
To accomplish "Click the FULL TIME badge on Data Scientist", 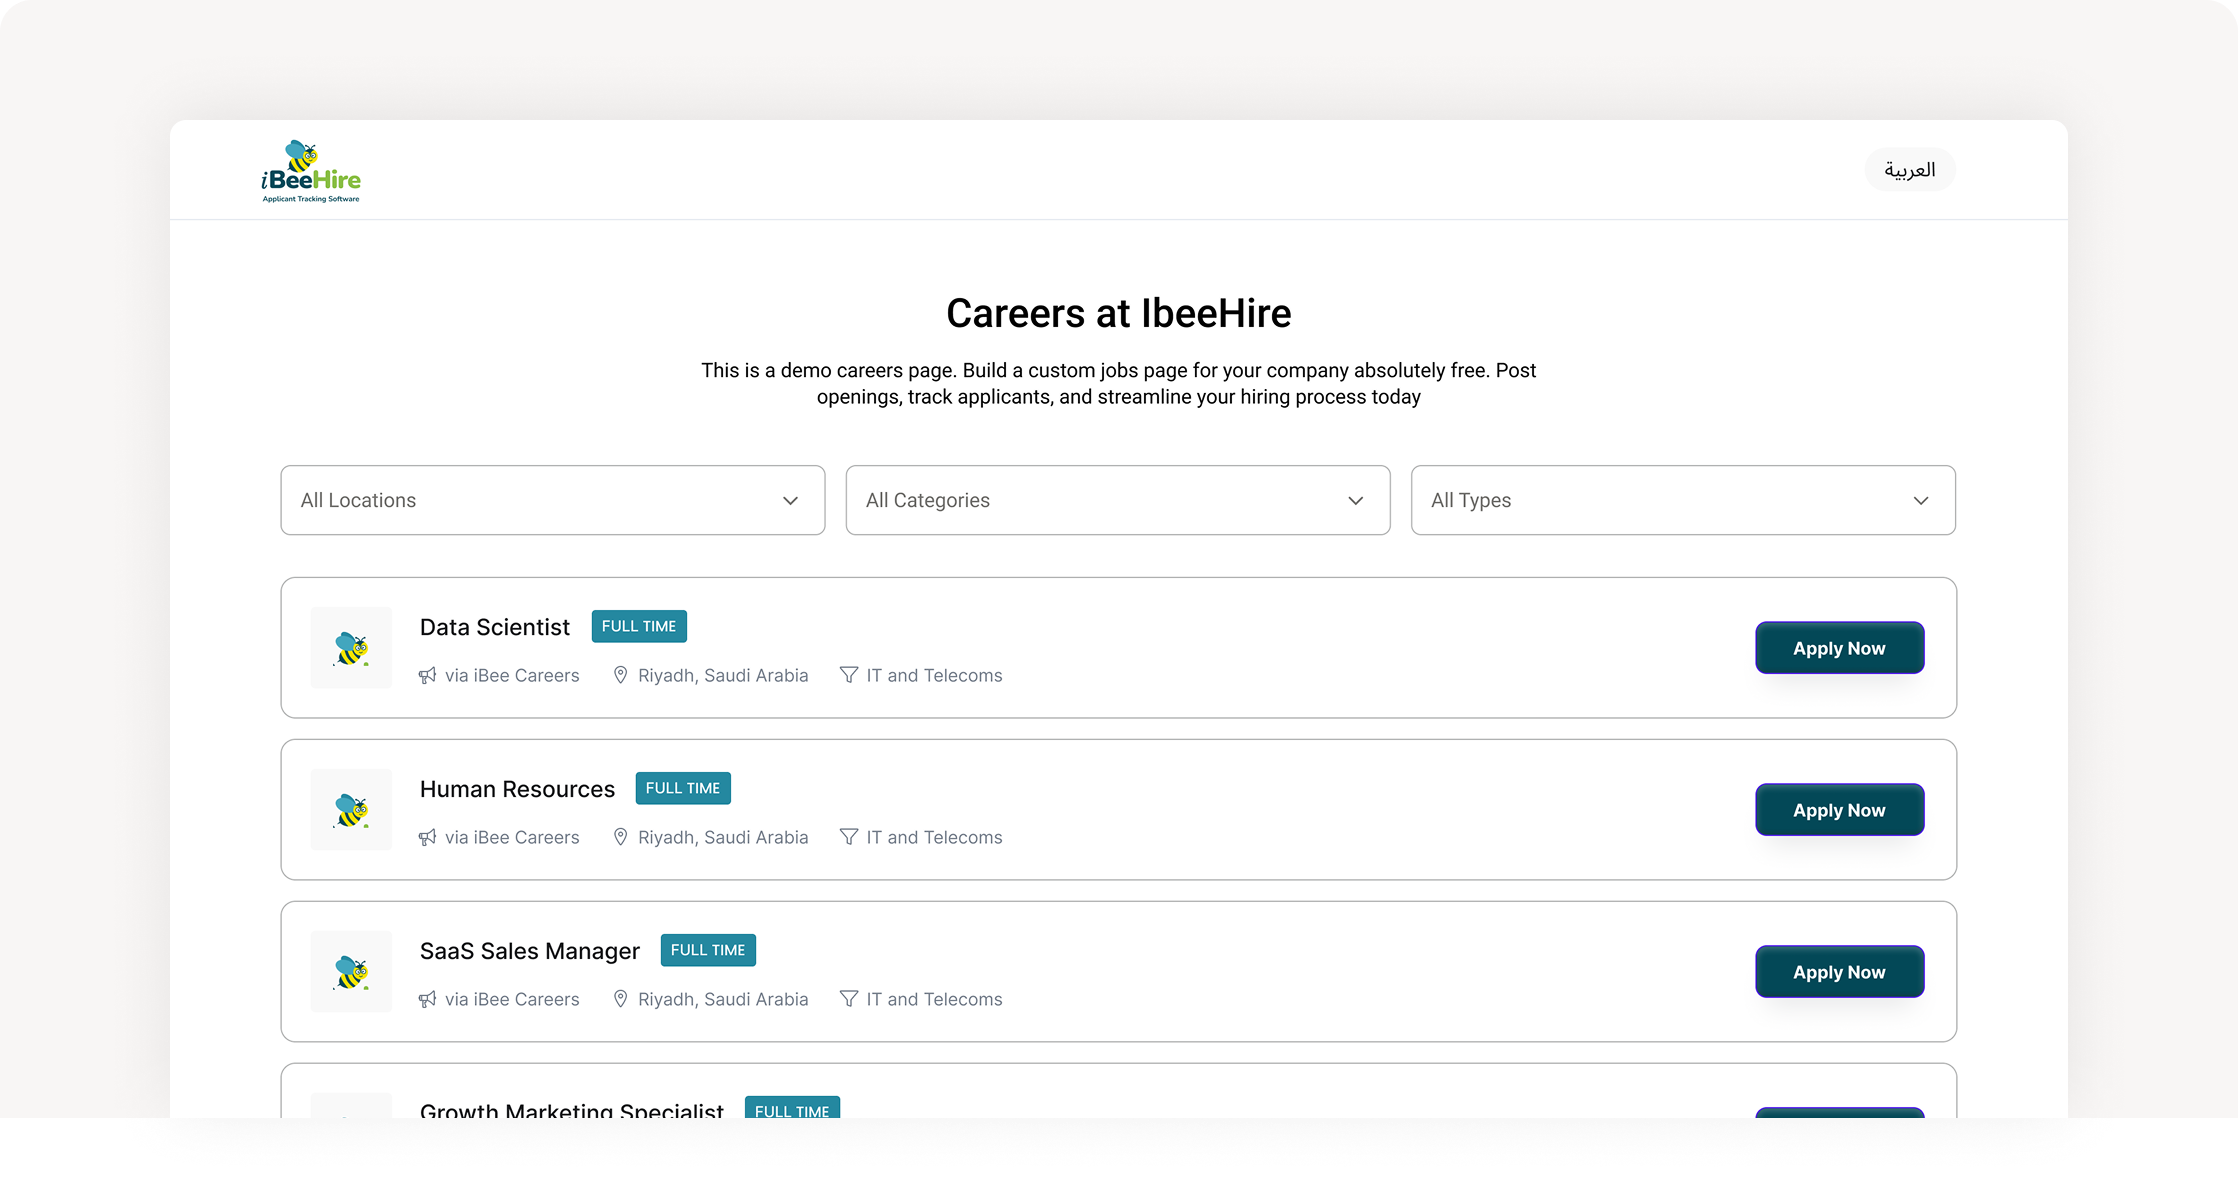I will pyautogui.click(x=639, y=626).
